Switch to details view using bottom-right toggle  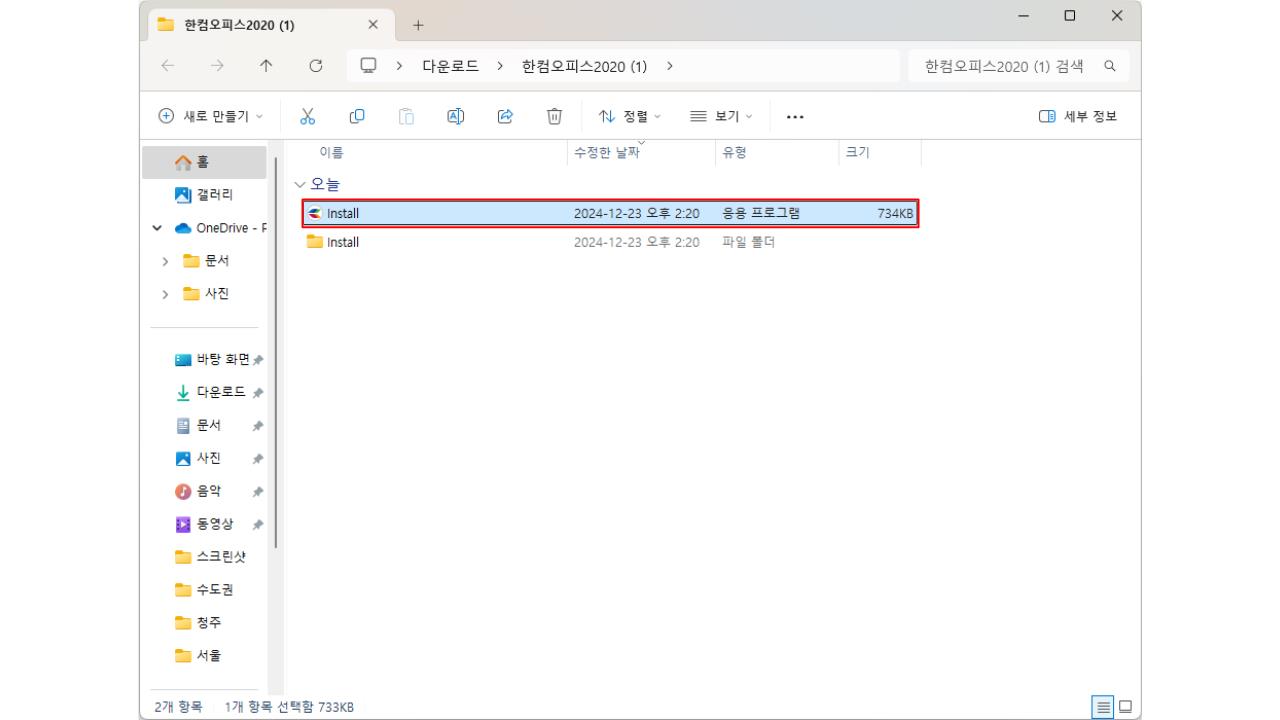pos(1103,706)
